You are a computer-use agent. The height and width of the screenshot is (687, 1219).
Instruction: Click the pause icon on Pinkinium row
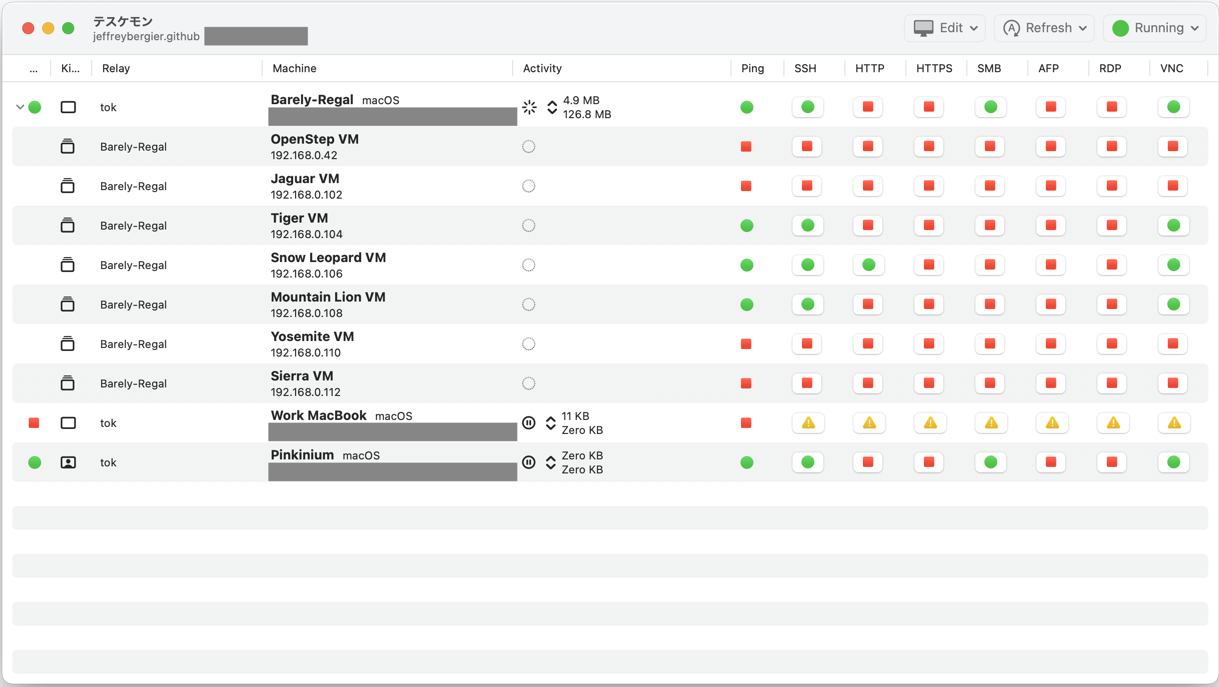pyautogui.click(x=529, y=462)
